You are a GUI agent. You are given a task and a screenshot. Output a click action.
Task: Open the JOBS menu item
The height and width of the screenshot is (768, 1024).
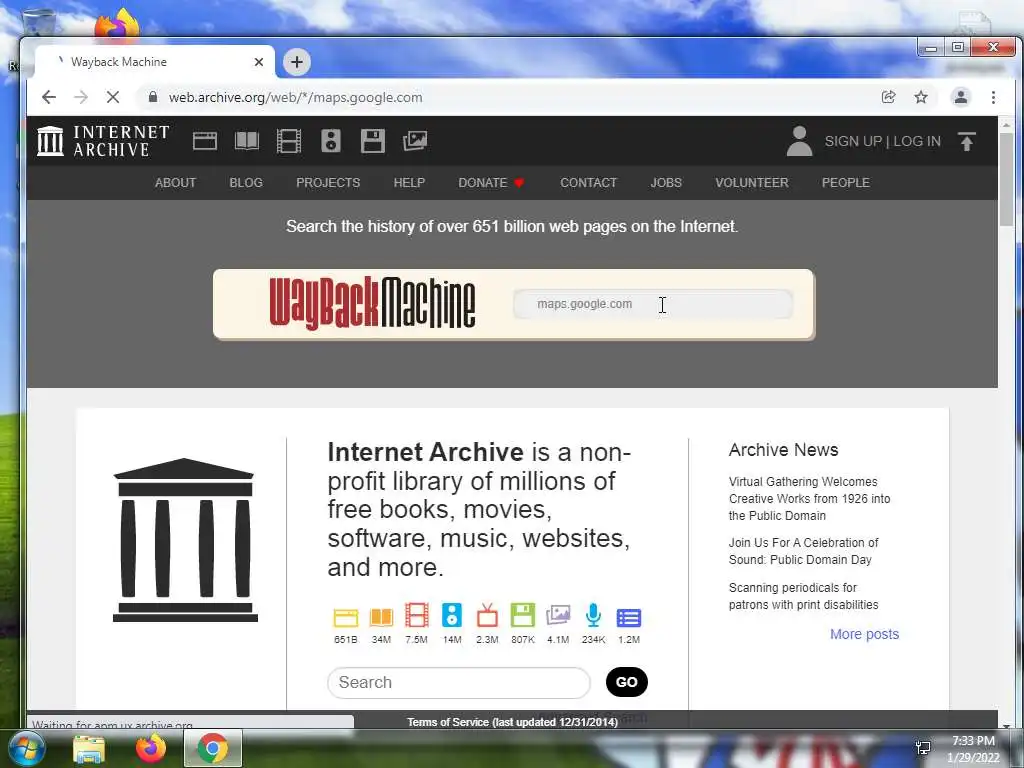click(665, 183)
